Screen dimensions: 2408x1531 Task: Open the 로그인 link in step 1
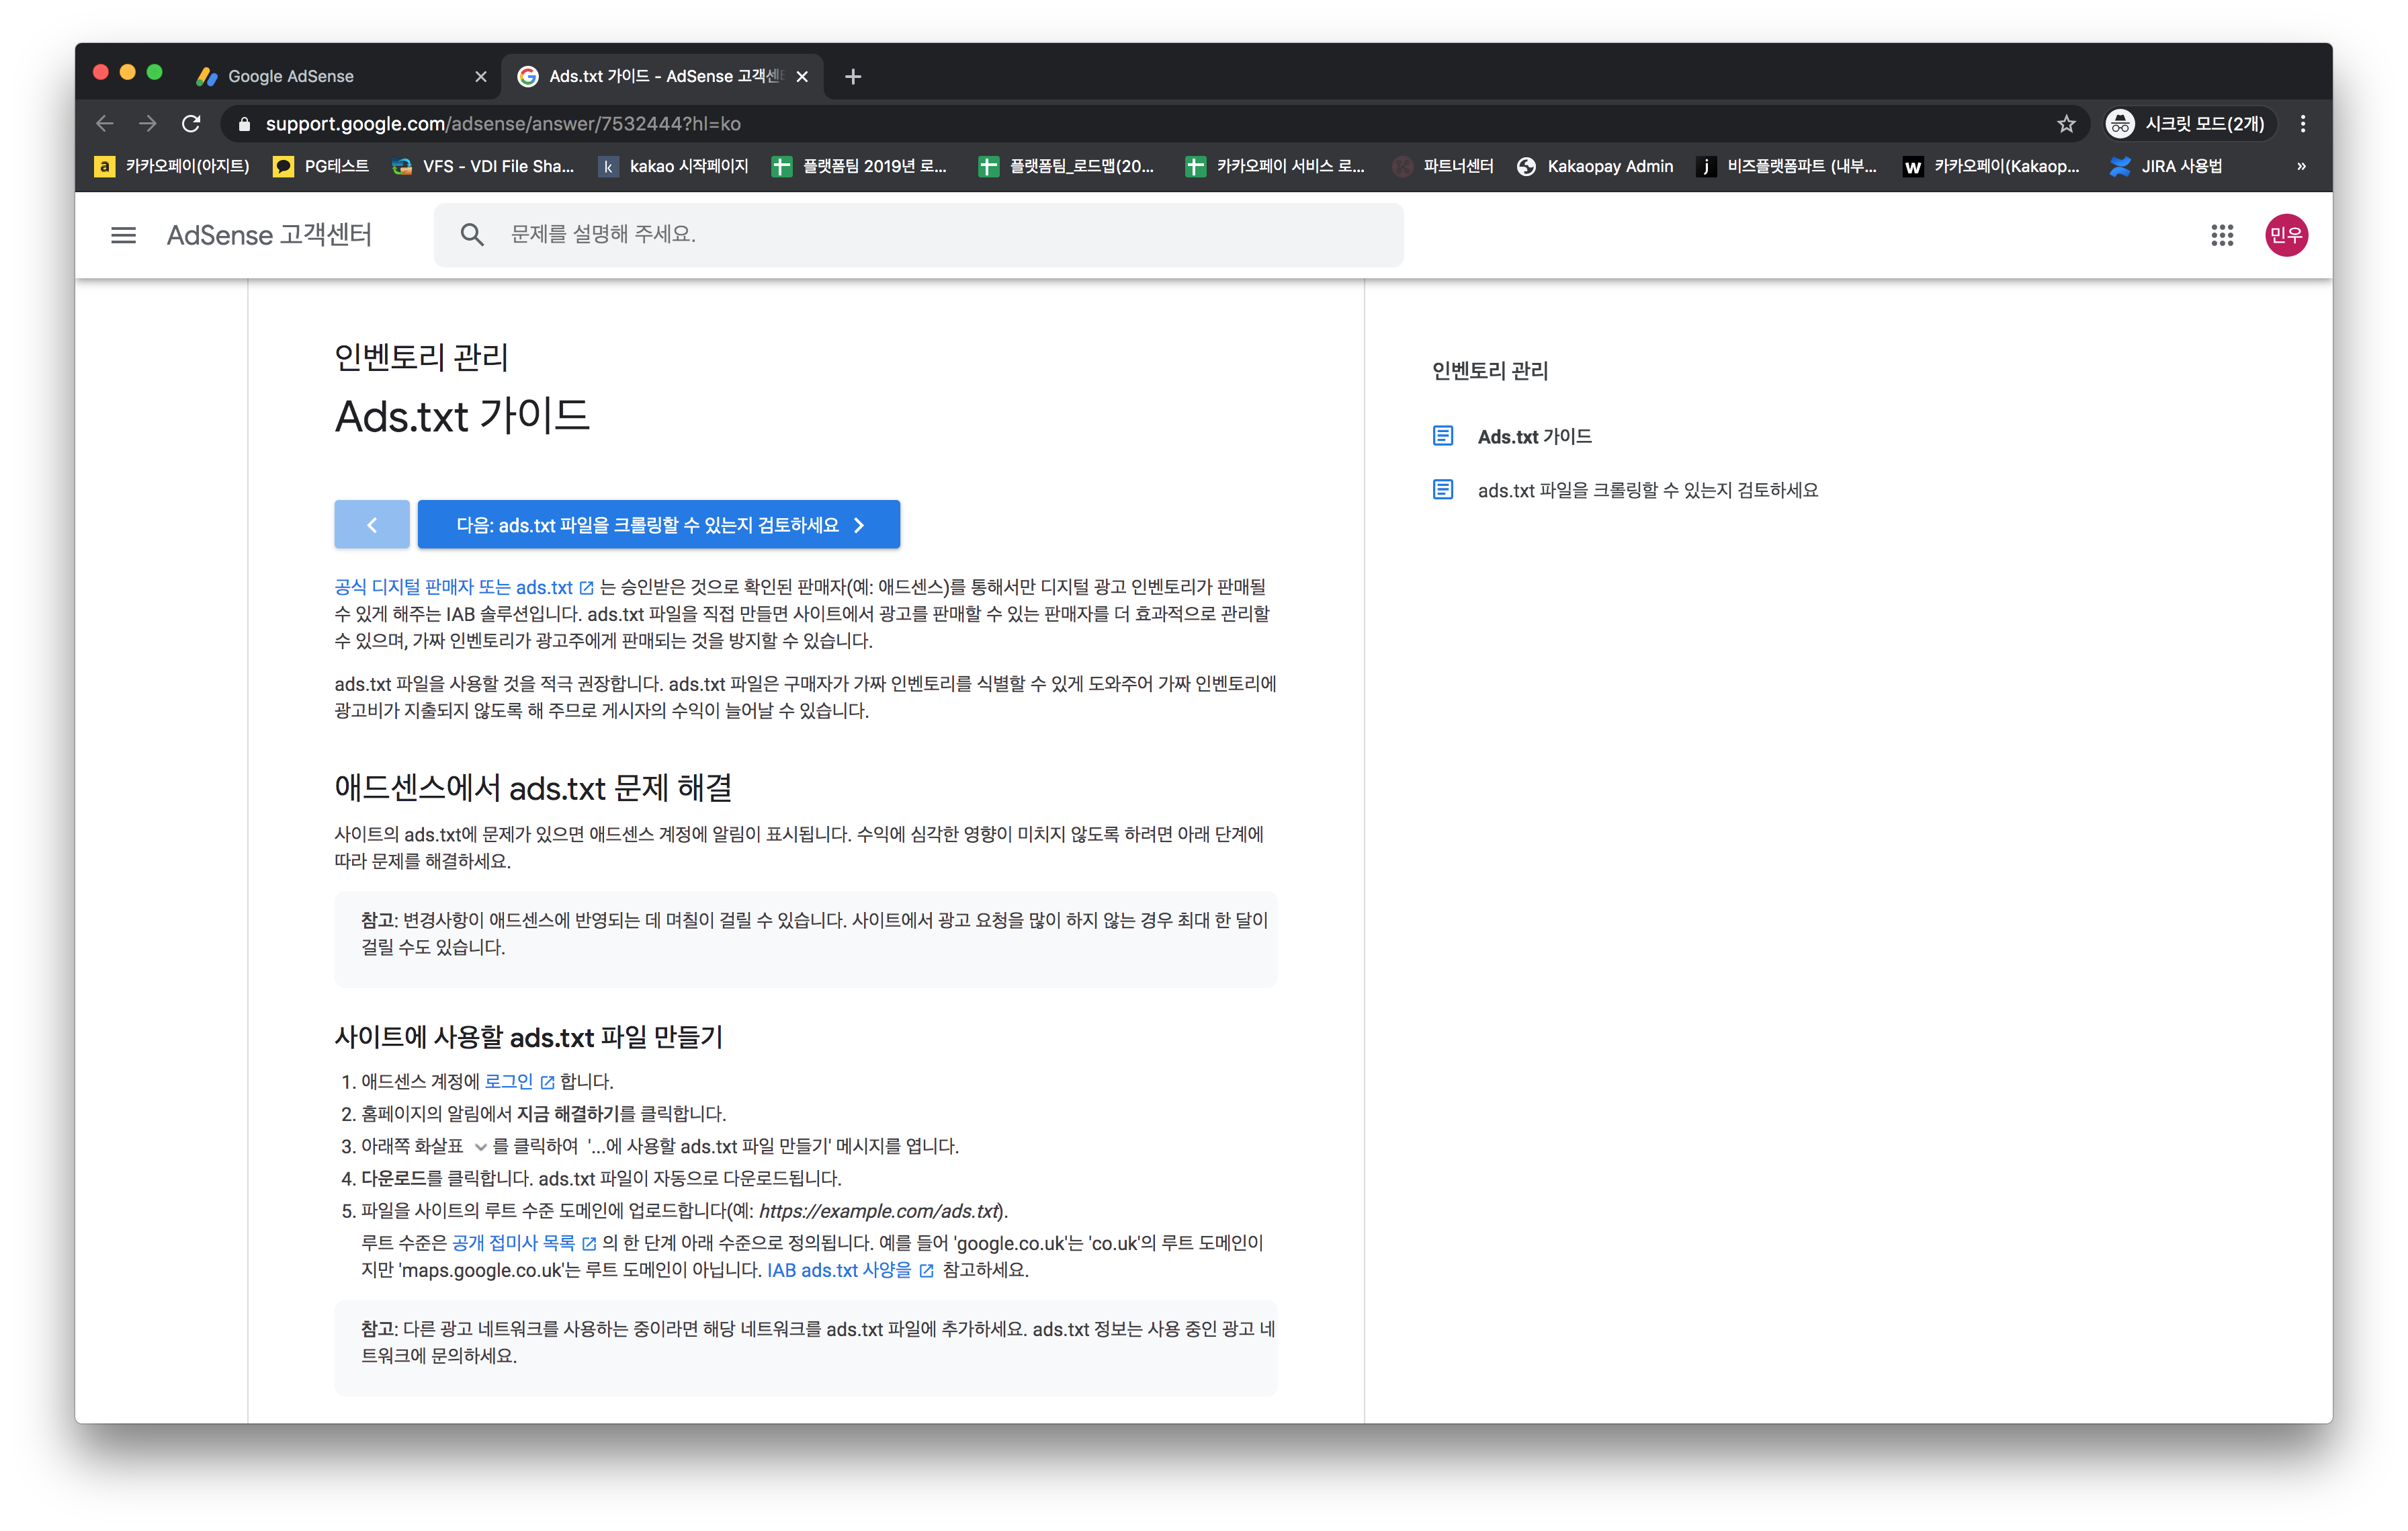(x=509, y=1082)
